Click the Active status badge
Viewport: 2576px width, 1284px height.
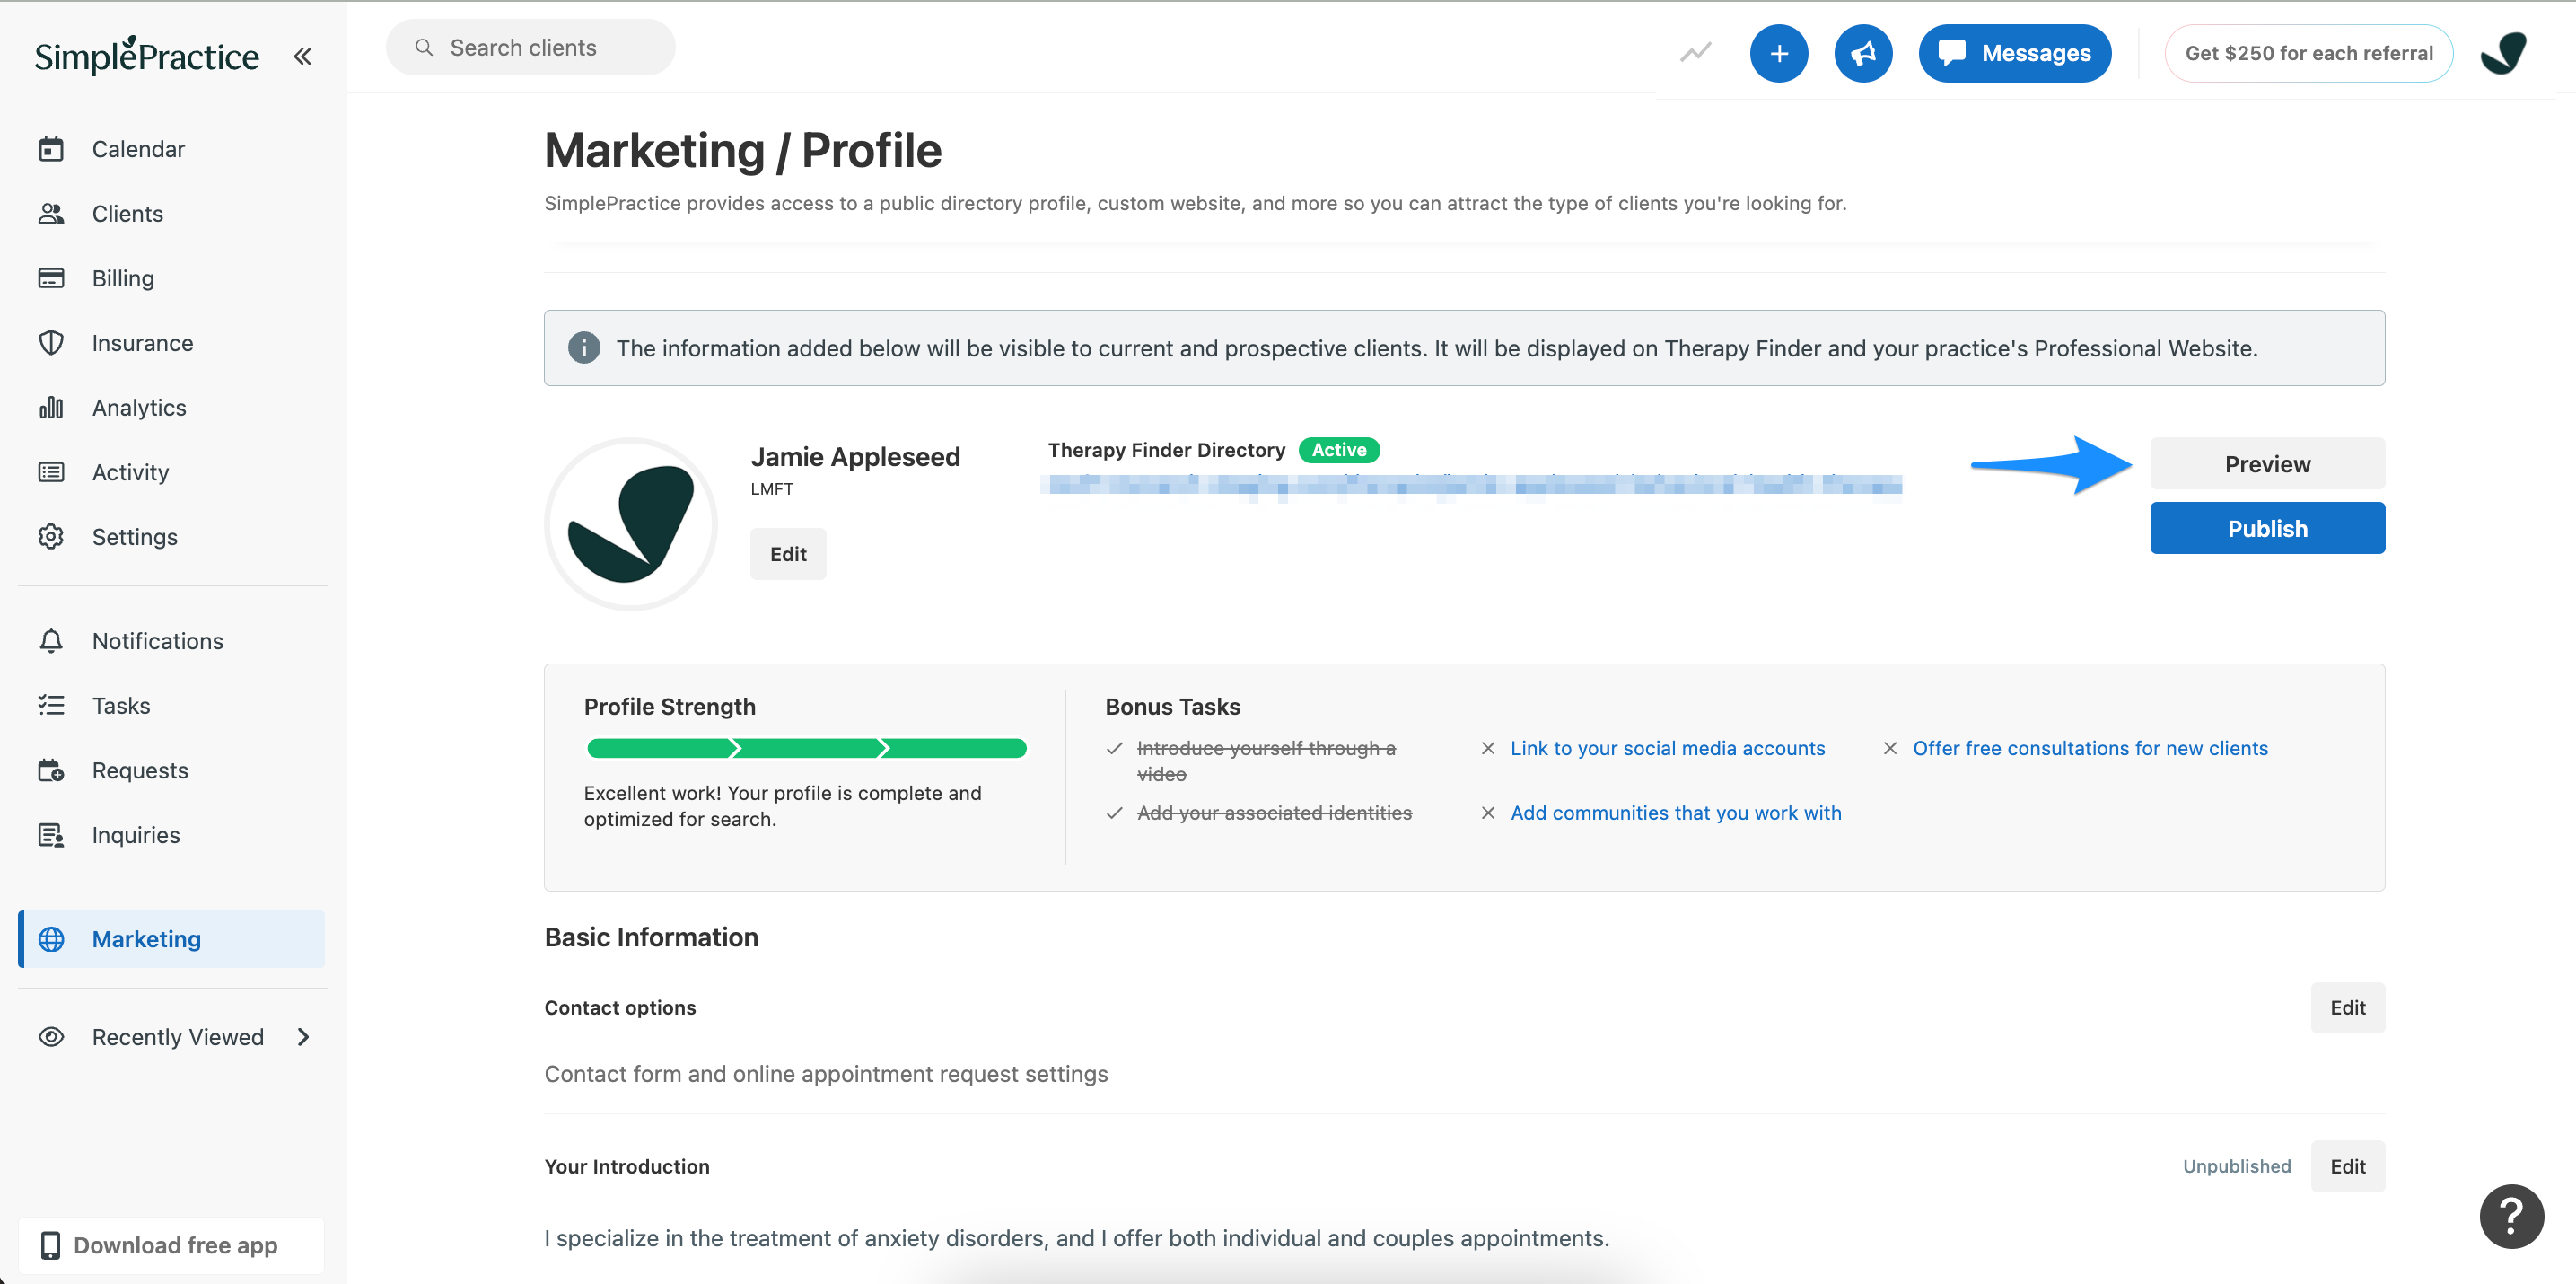pyautogui.click(x=1339, y=450)
